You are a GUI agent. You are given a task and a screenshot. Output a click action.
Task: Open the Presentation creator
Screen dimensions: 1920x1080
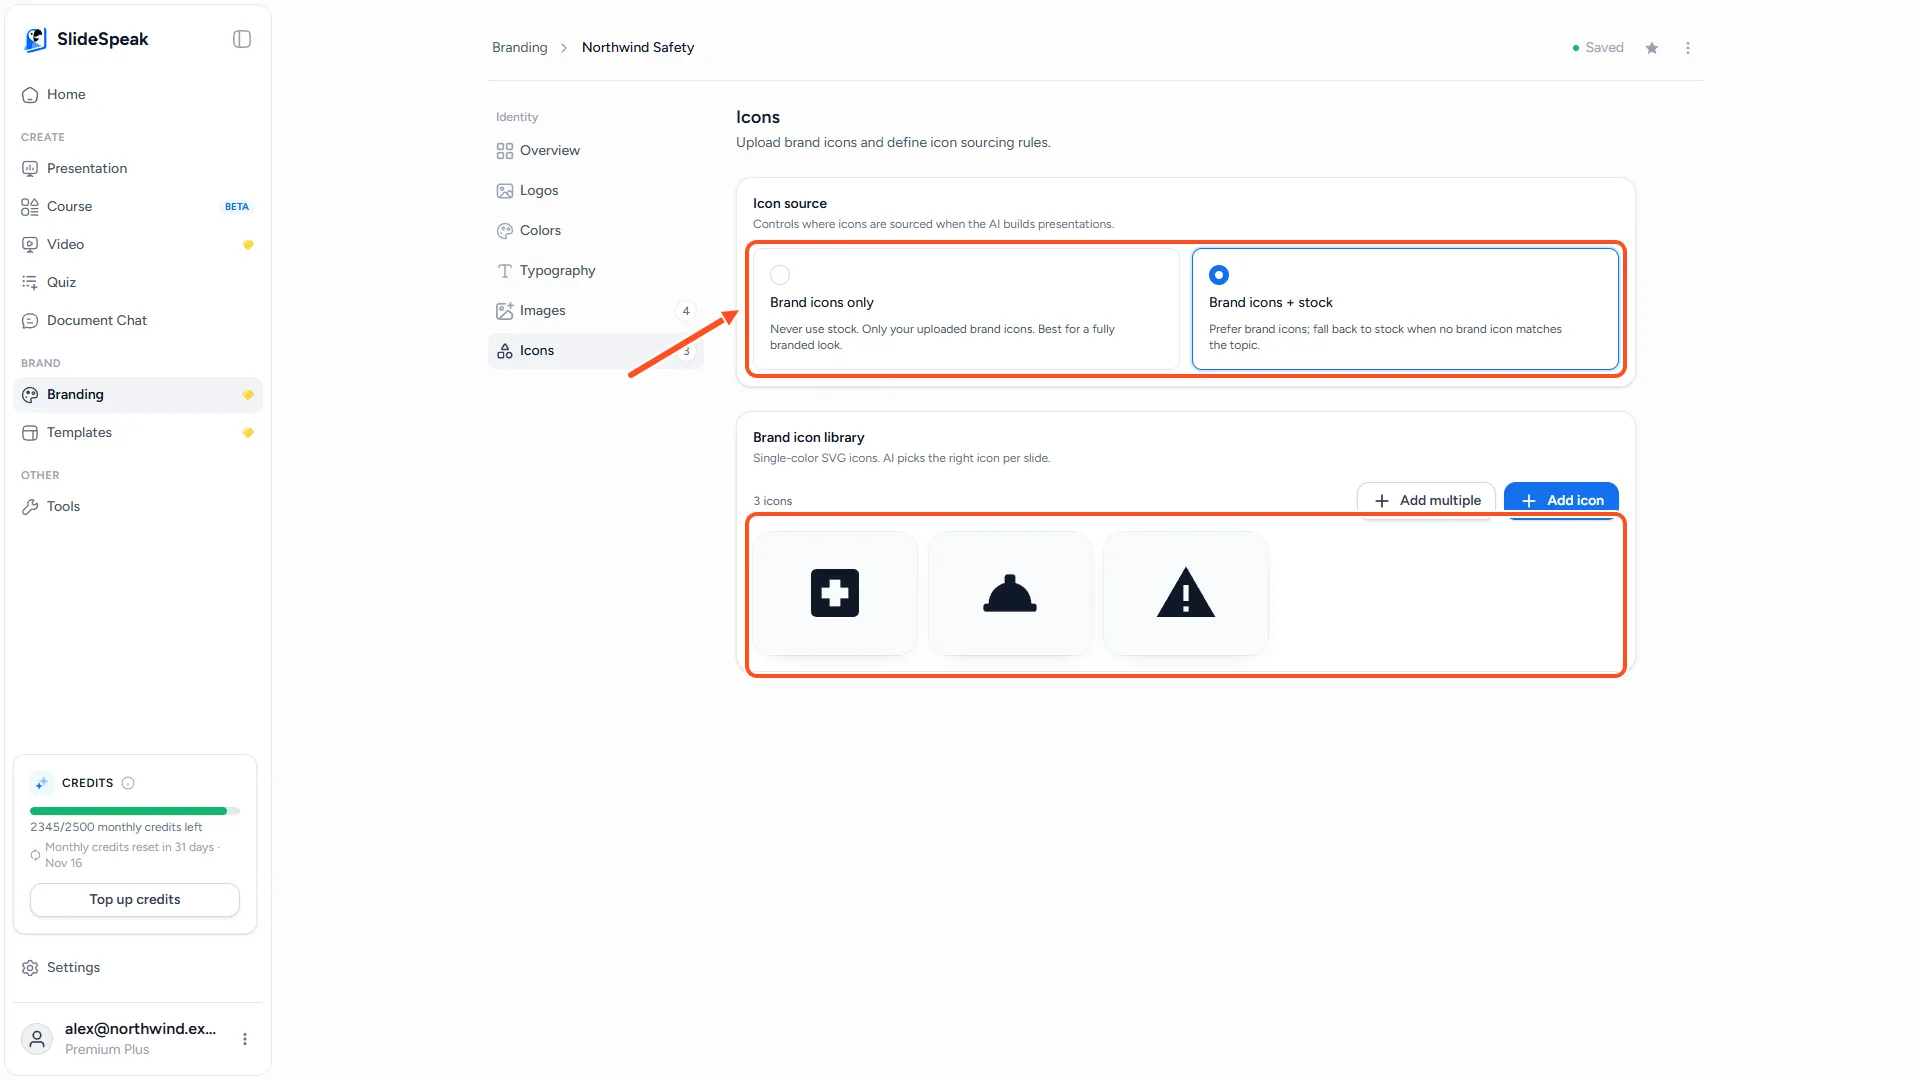tap(138, 168)
